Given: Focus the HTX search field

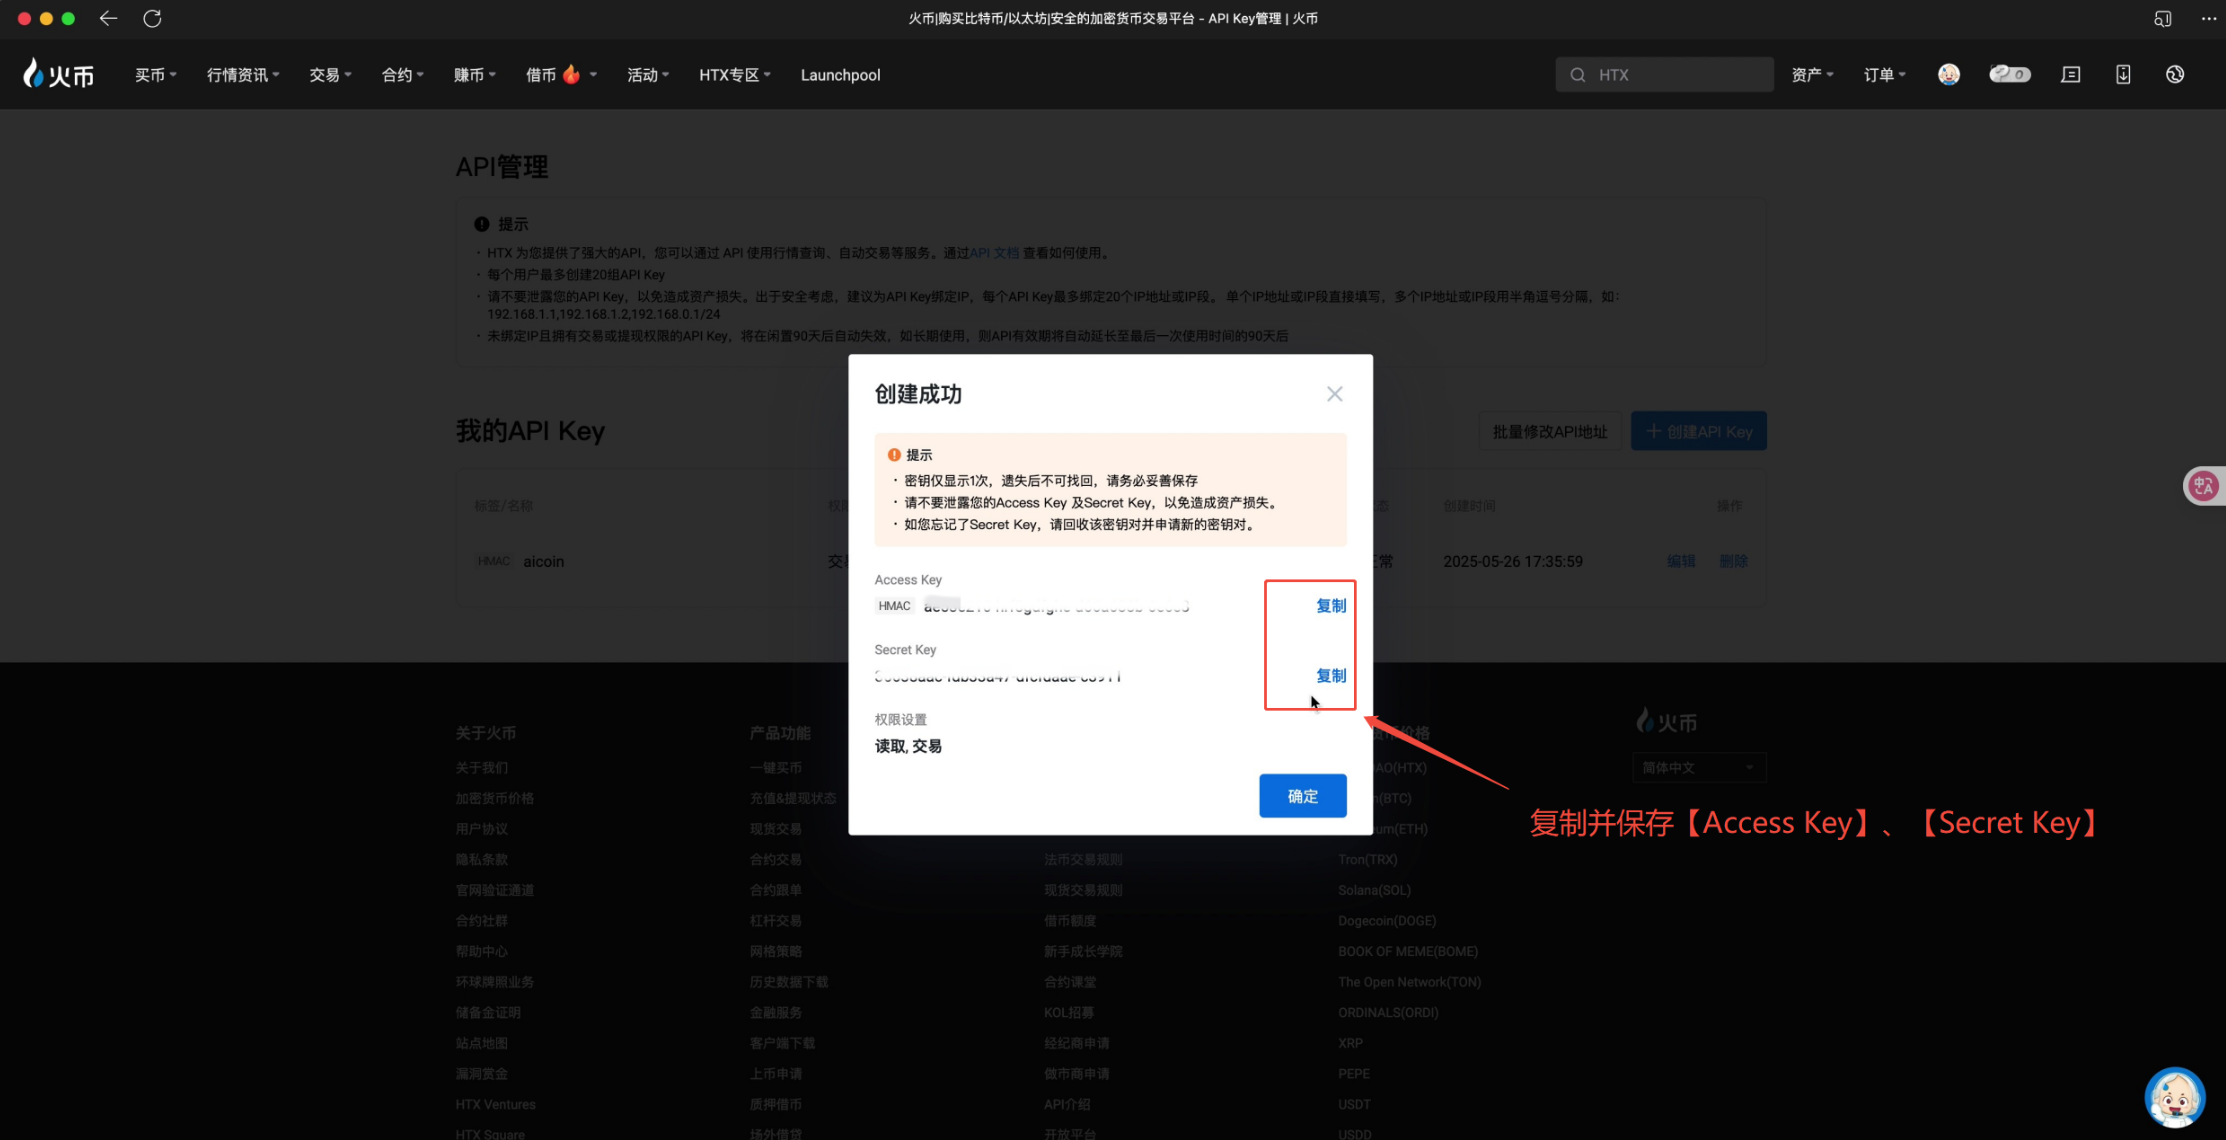Looking at the screenshot, I should point(1664,75).
